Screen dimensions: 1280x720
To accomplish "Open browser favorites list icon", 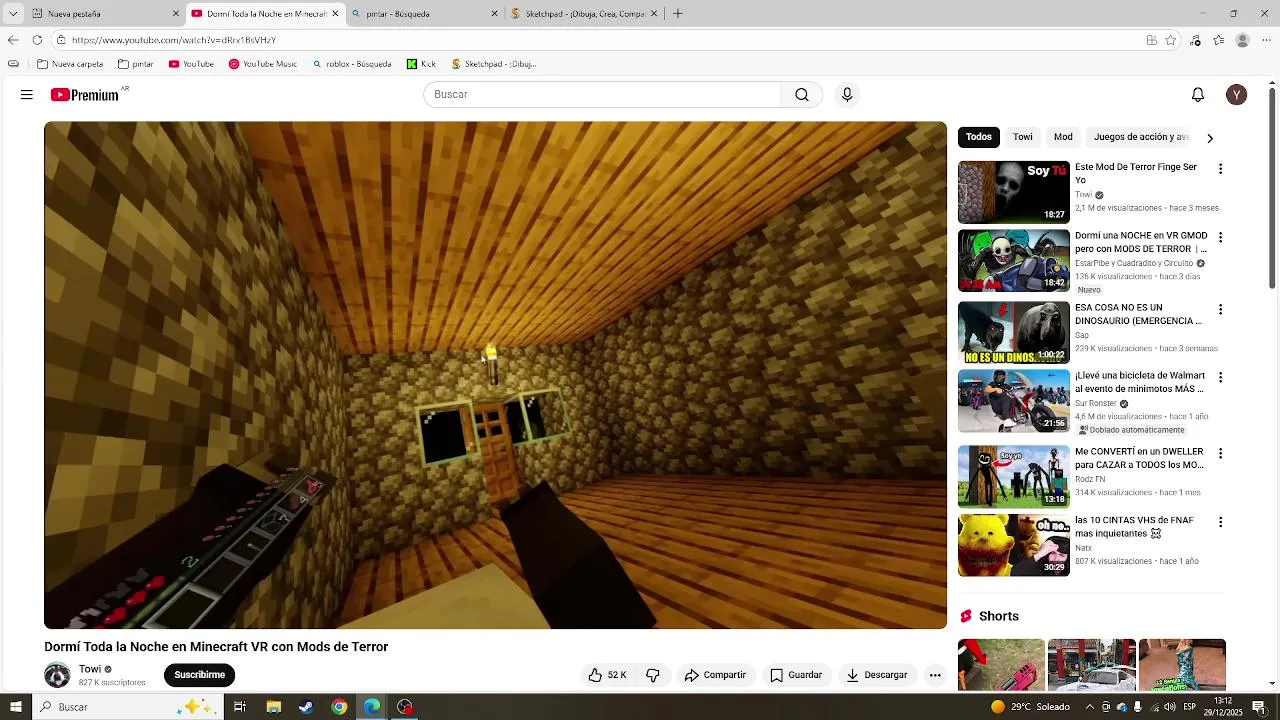I will (1219, 40).
